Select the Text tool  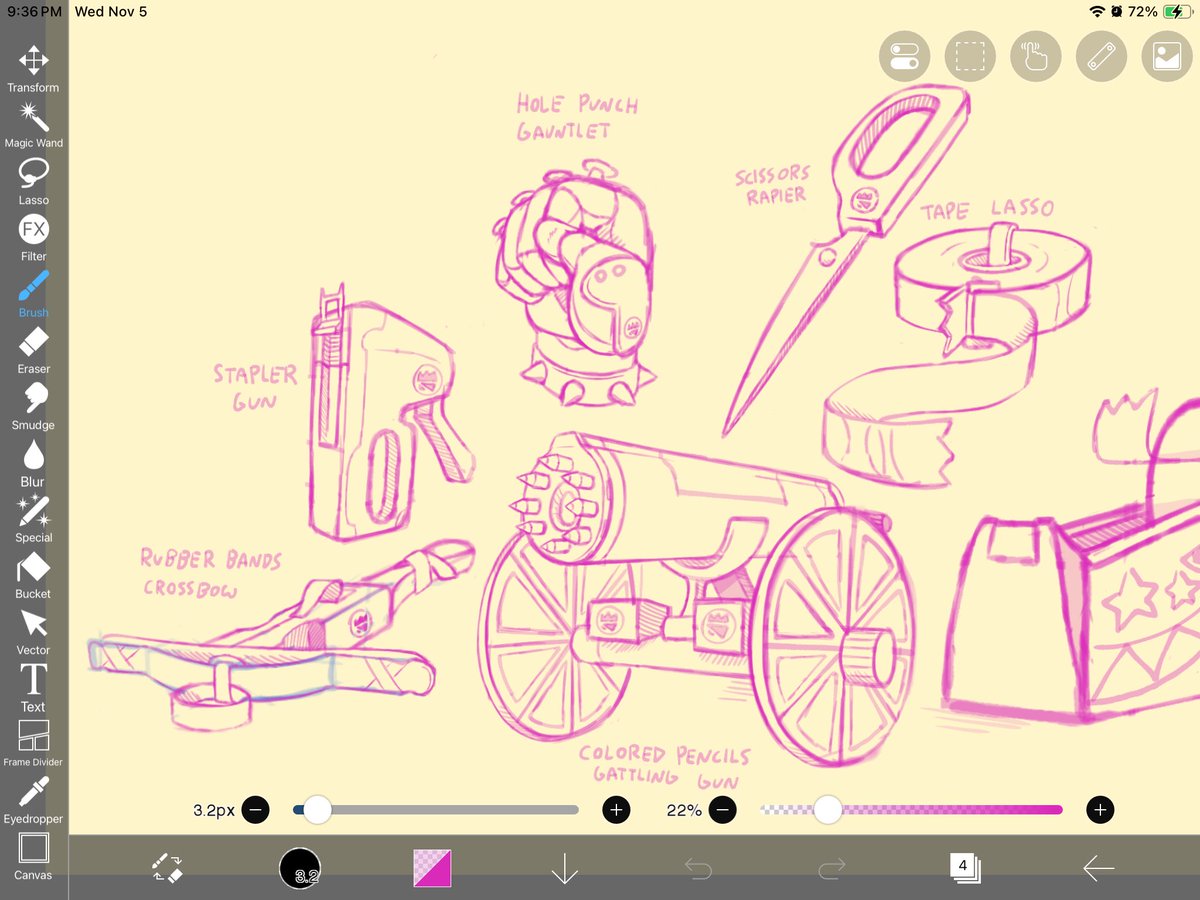[33, 688]
